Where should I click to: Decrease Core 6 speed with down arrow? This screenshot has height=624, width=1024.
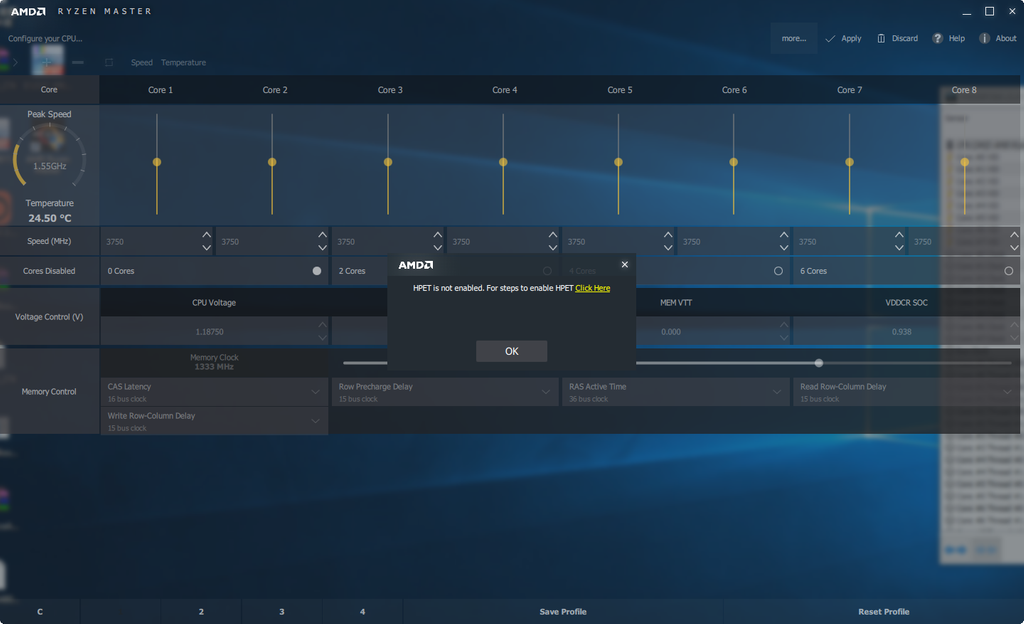[x=784, y=248]
